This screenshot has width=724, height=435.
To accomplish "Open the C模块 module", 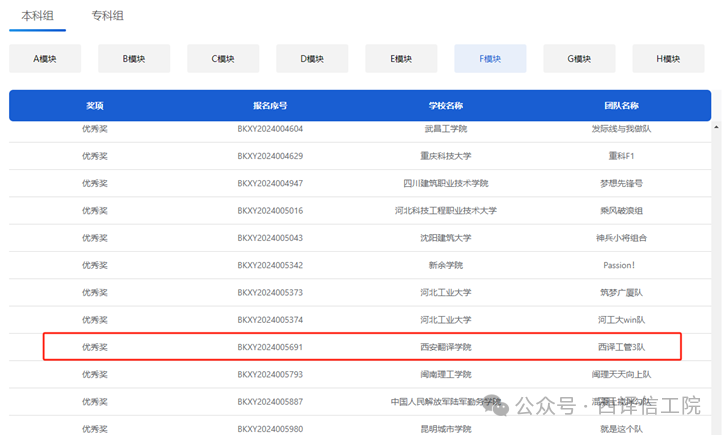I will [x=223, y=59].
